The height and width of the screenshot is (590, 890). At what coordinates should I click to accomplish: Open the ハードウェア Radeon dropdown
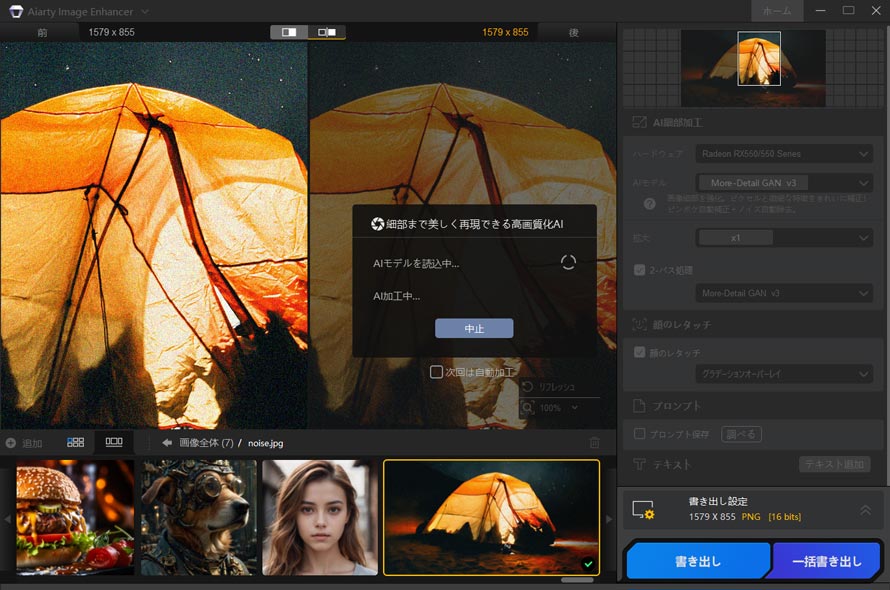tap(784, 154)
